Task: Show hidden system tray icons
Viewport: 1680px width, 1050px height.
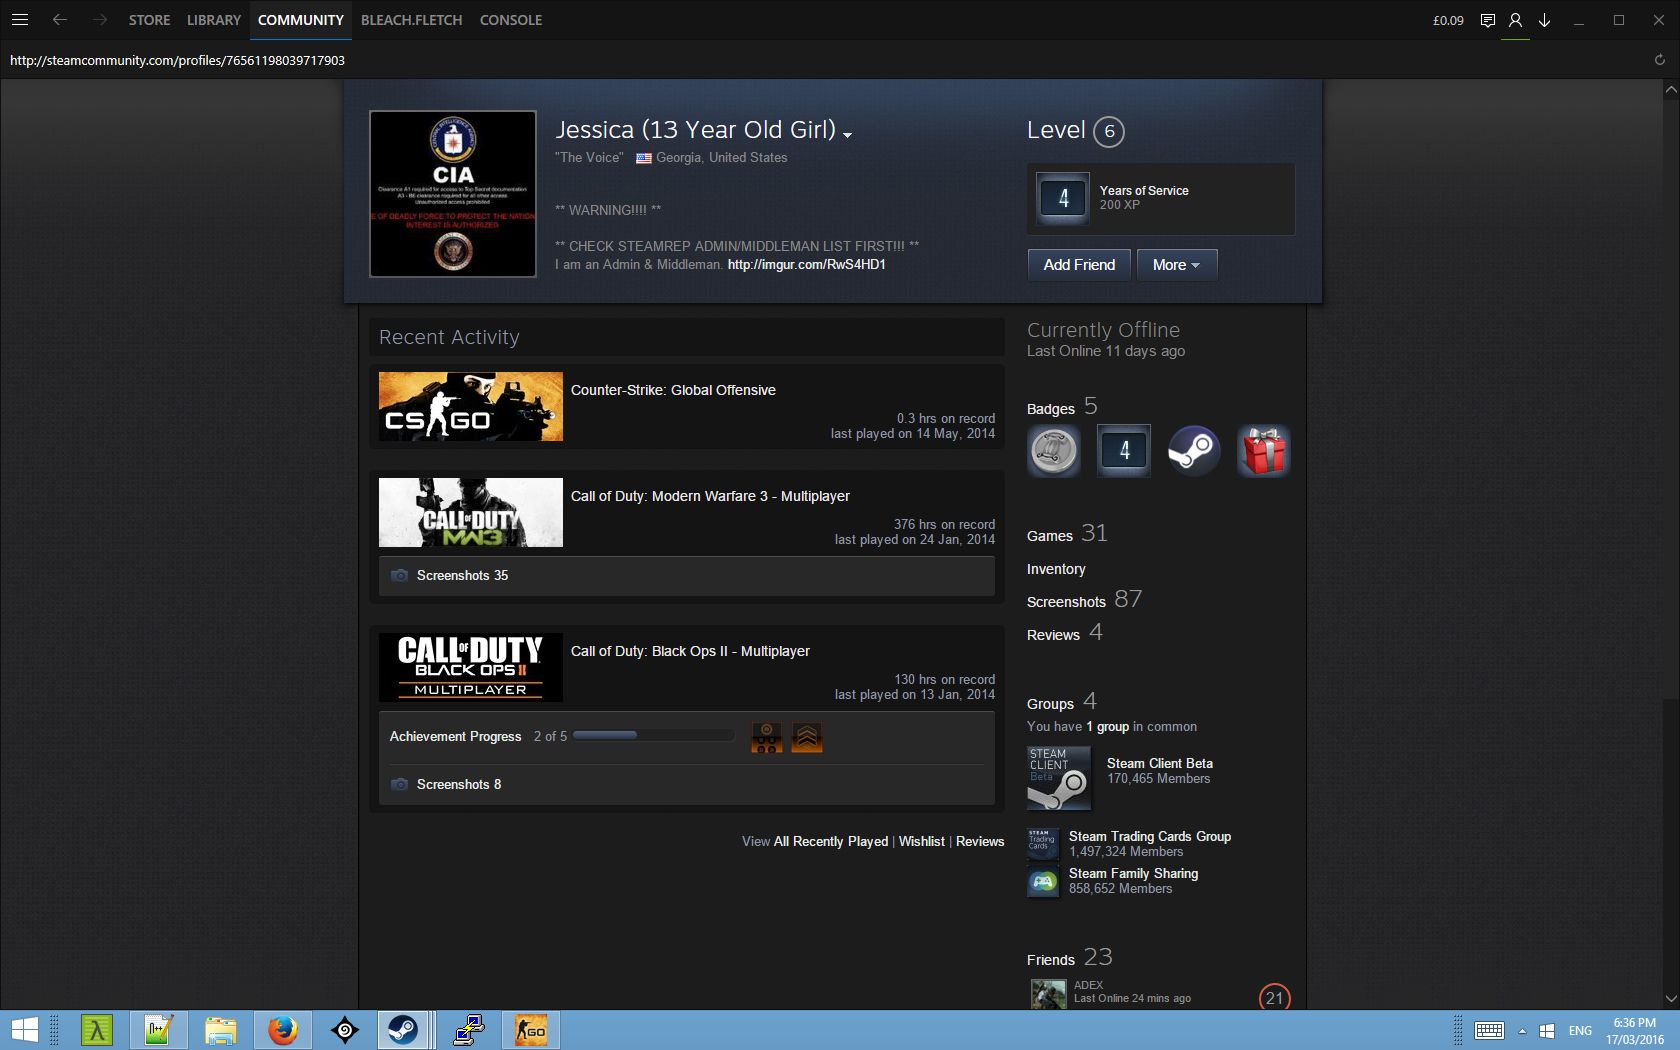Action: point(1522,1031)
